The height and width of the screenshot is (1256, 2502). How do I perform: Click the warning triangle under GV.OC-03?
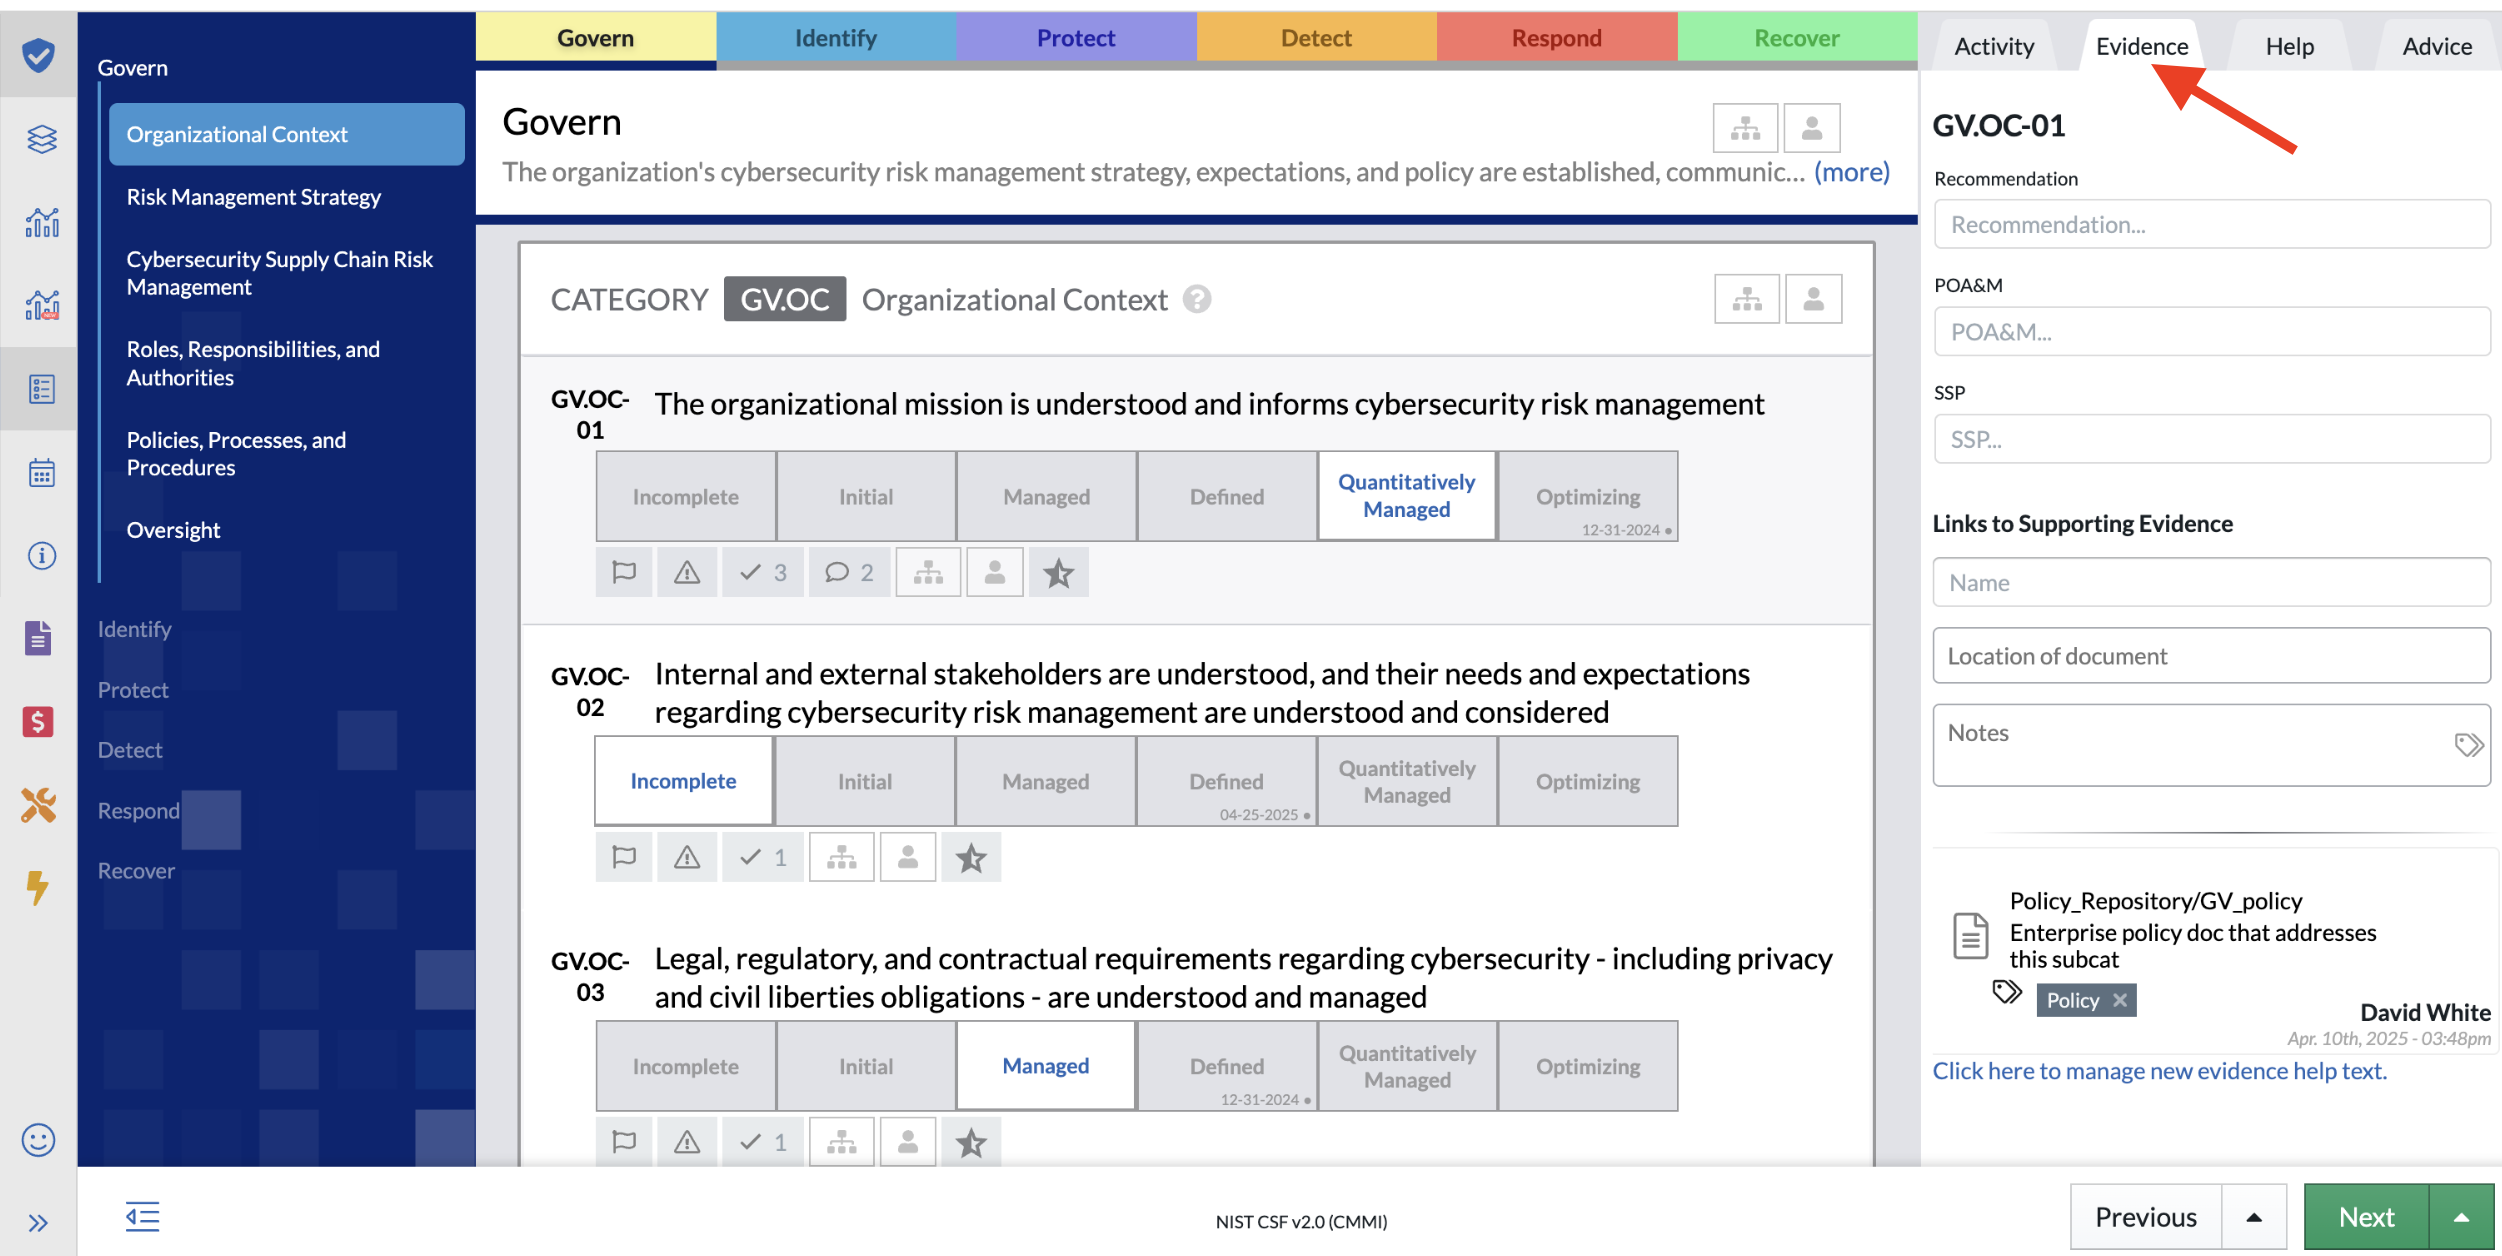[x=687, y=1142]
